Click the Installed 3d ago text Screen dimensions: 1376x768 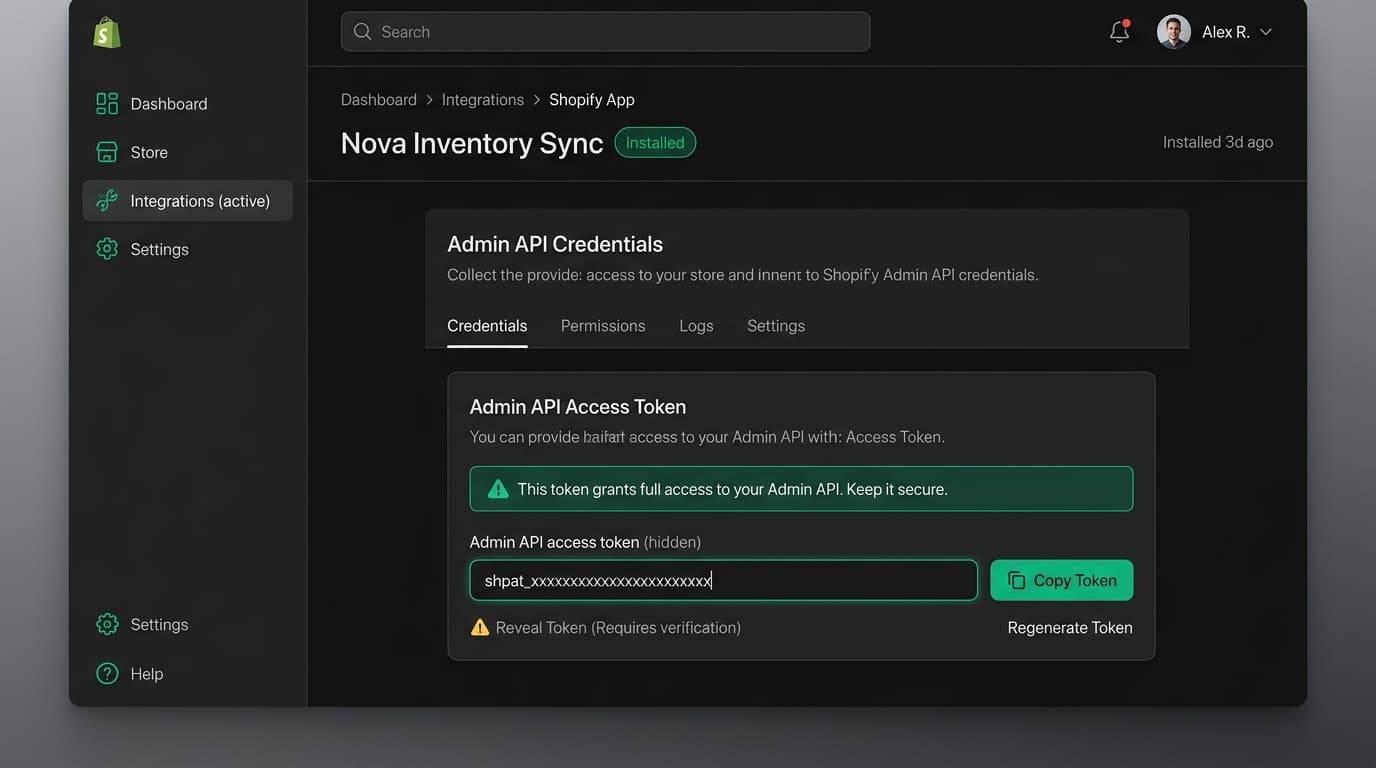tap(1218, 142)
